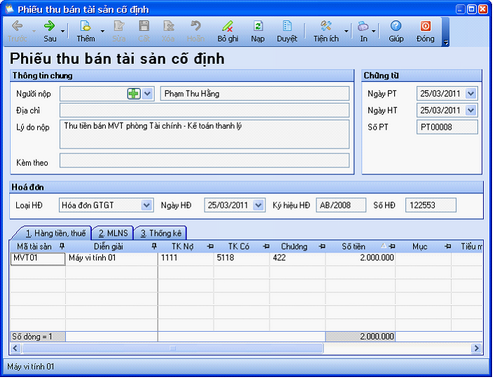493x378 pixels.
Task: Click TK Nợ column header
Action: (182, 247)
